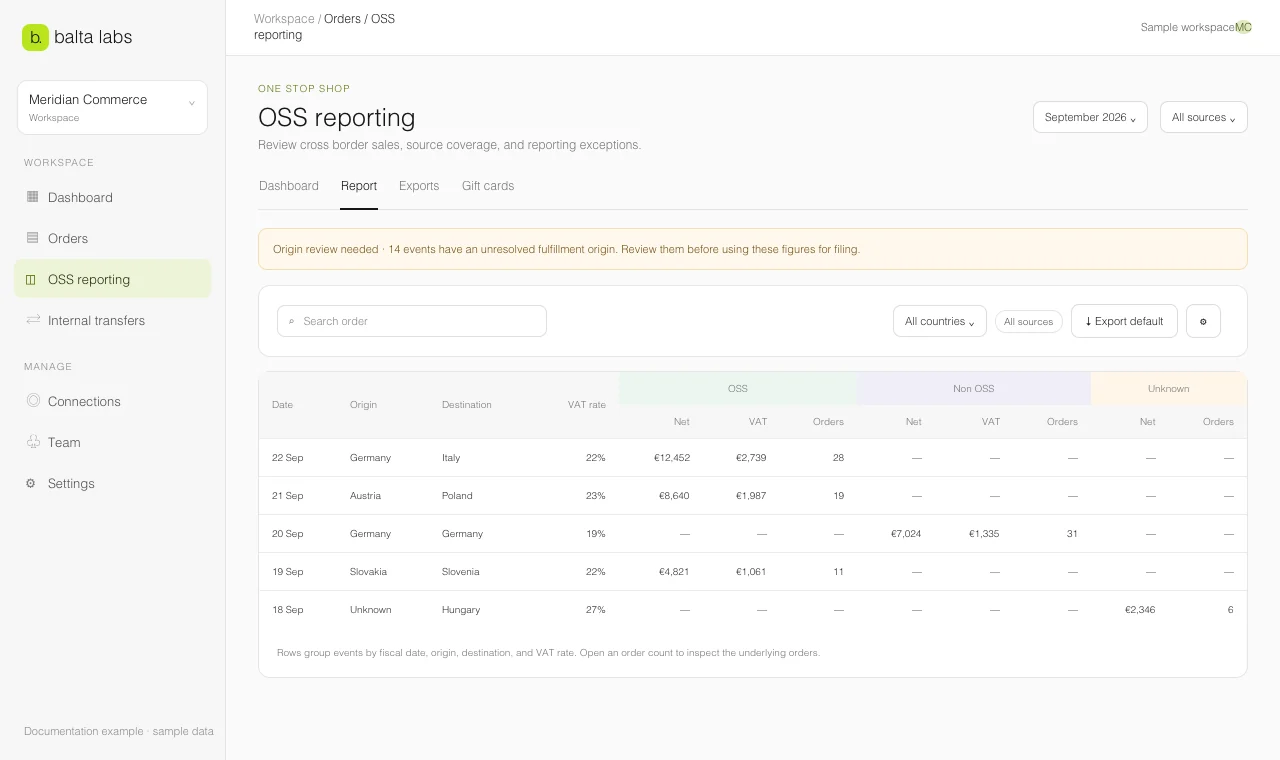Click the All sources filter chip

(1029, 321)
